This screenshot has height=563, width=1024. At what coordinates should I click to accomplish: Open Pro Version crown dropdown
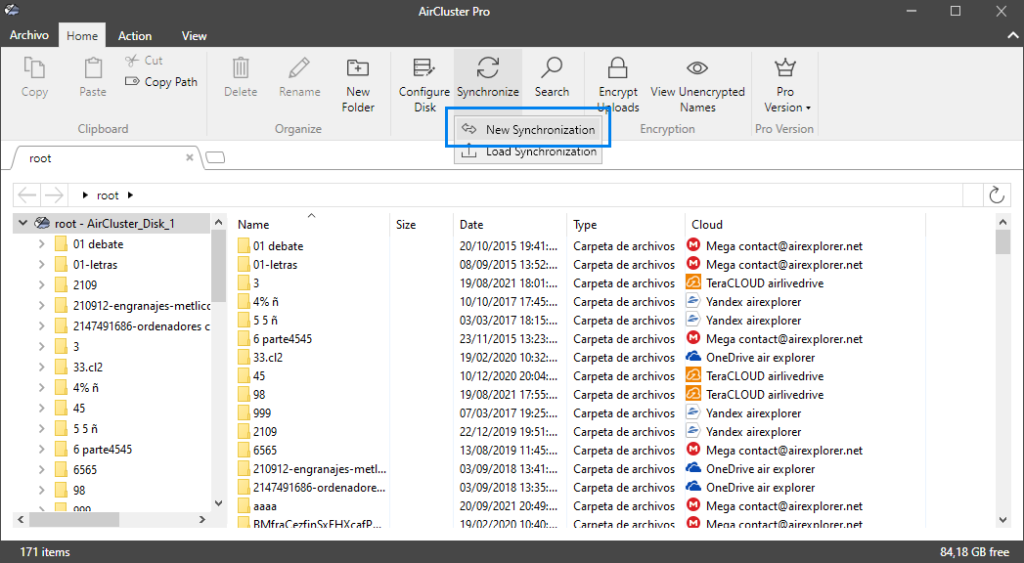(785, 84)
